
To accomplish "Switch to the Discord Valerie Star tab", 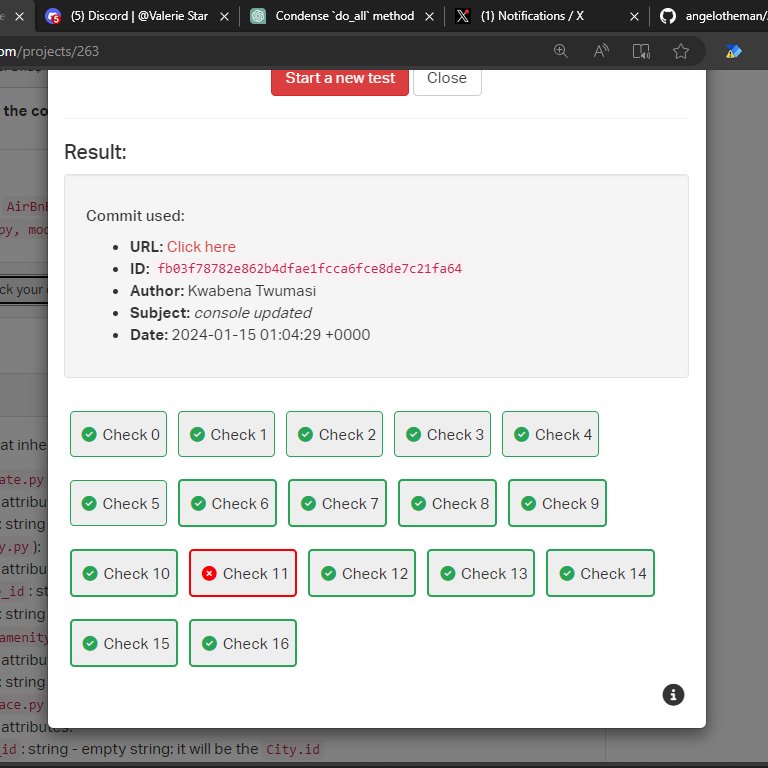I will point(137,16).
